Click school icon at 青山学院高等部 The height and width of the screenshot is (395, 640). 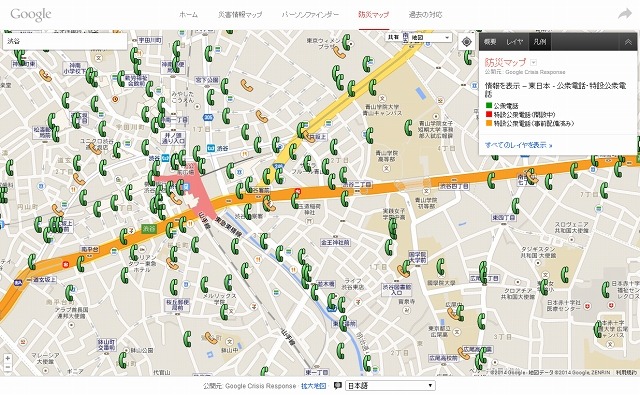[387, 168]
